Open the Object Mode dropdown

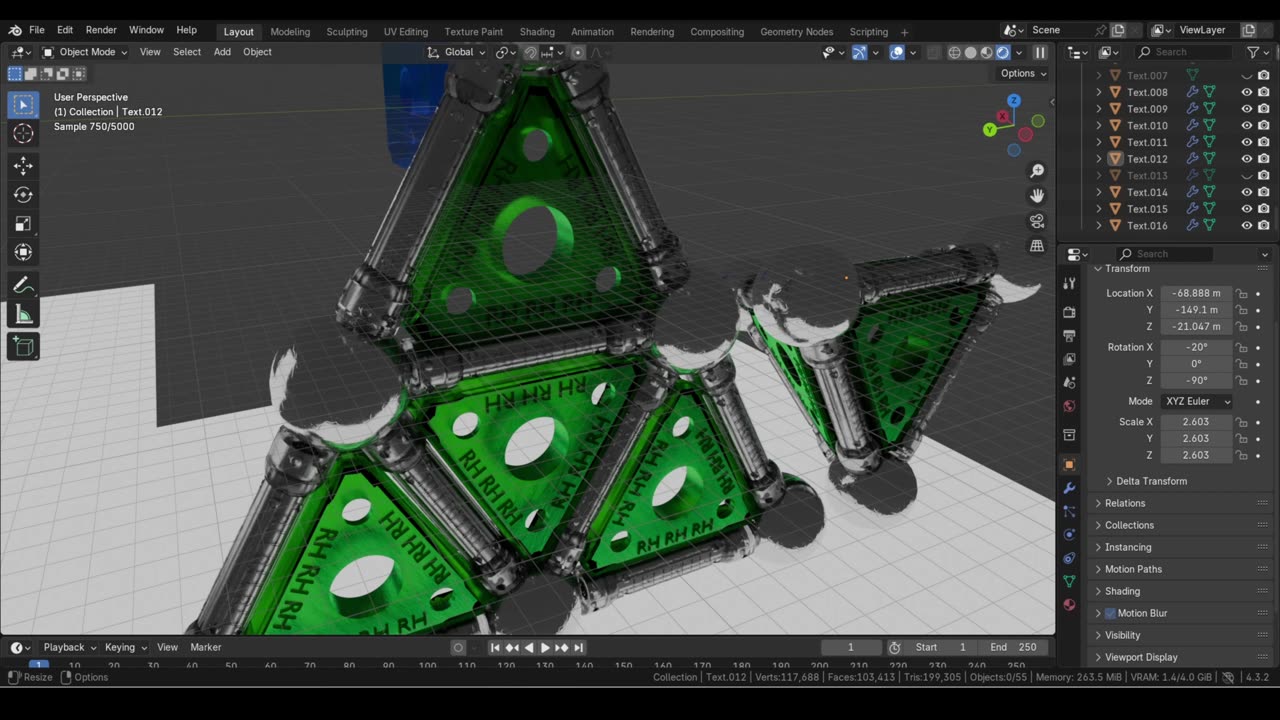(86, 52)
